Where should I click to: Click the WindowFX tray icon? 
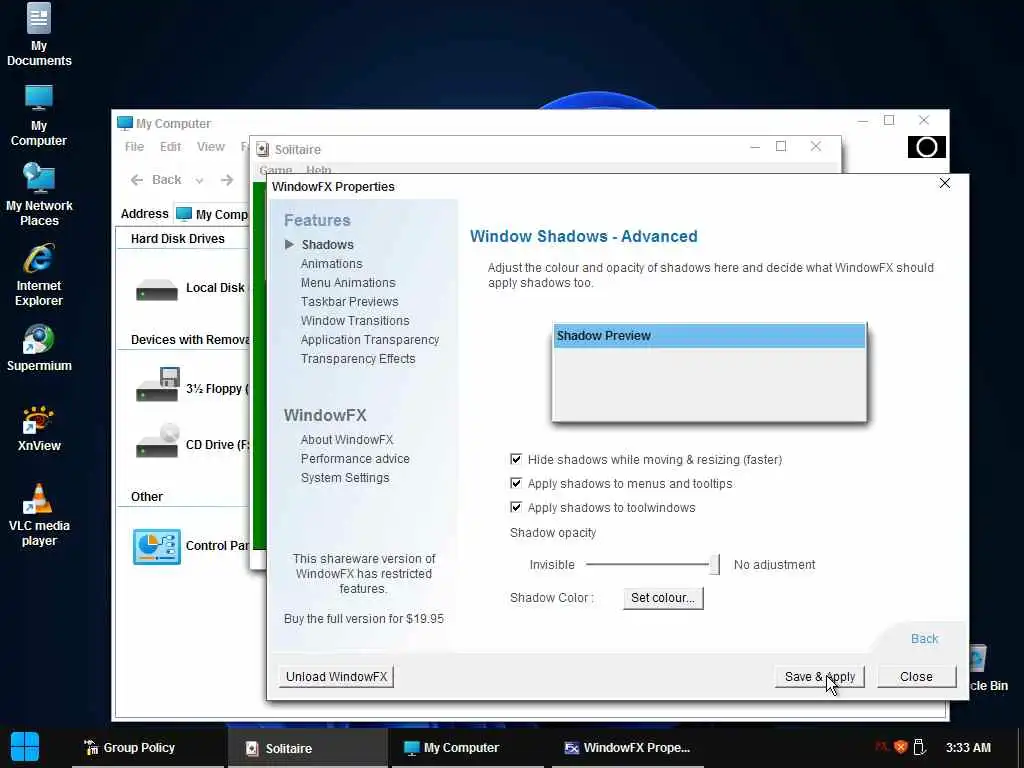coord(882,746)
